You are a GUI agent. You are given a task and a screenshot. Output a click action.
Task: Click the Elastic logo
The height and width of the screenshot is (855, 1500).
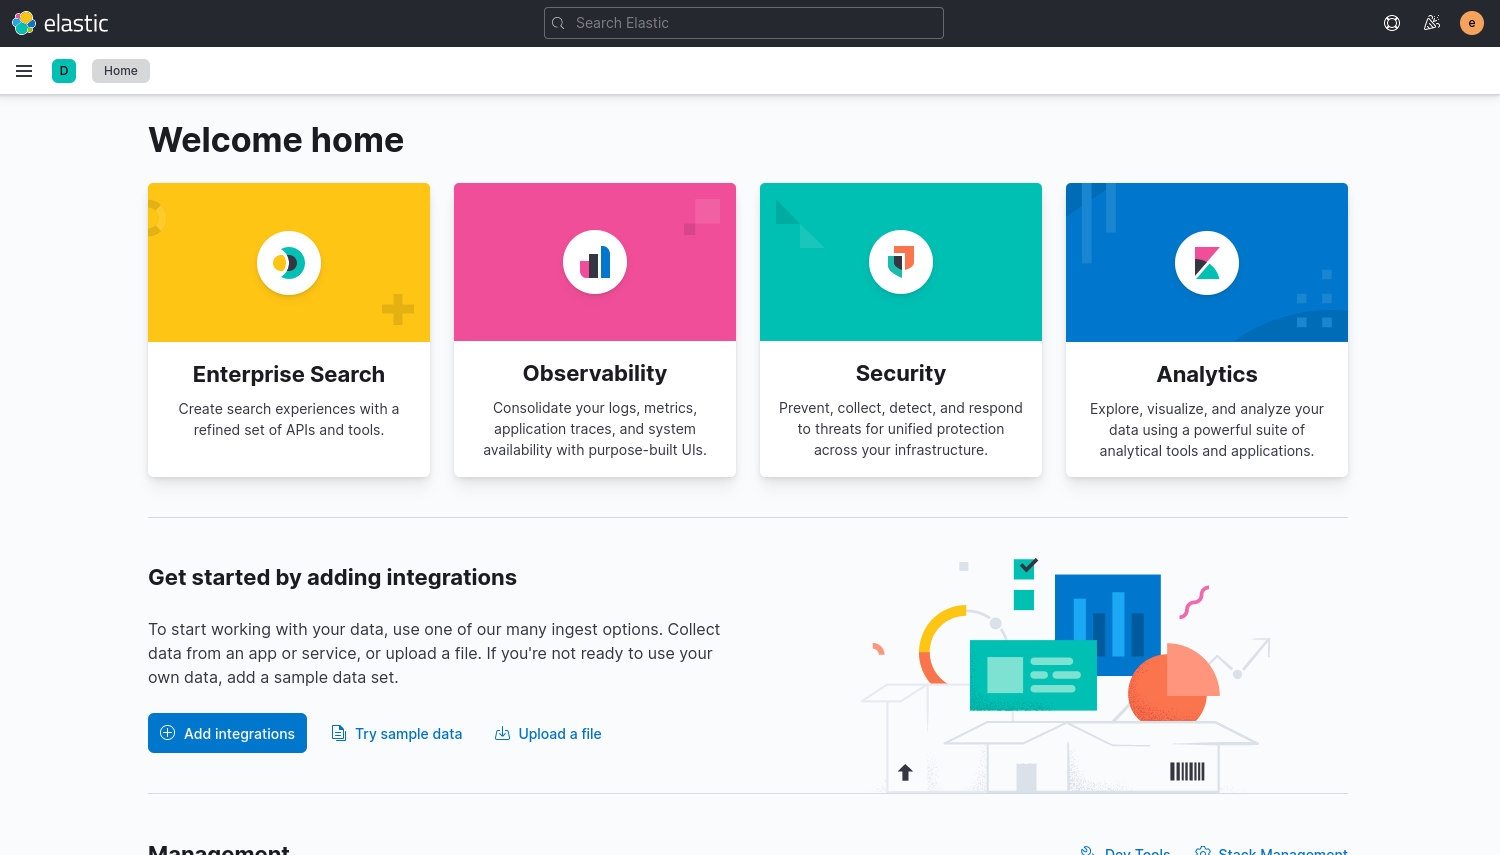[x=60, y=23]
